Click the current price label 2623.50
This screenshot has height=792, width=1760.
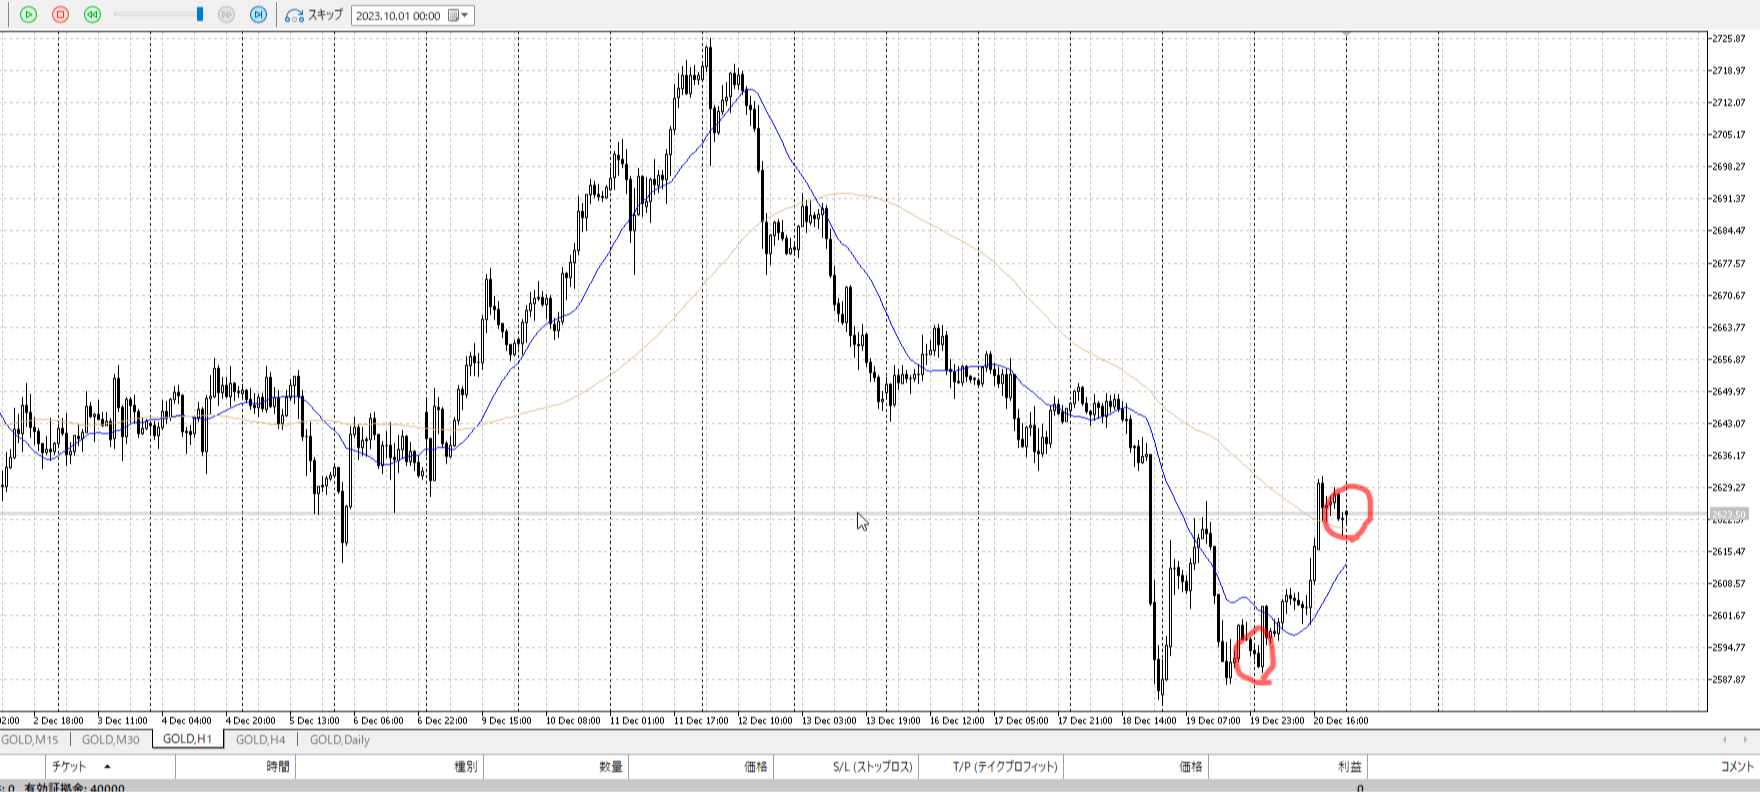(1729, 514)
